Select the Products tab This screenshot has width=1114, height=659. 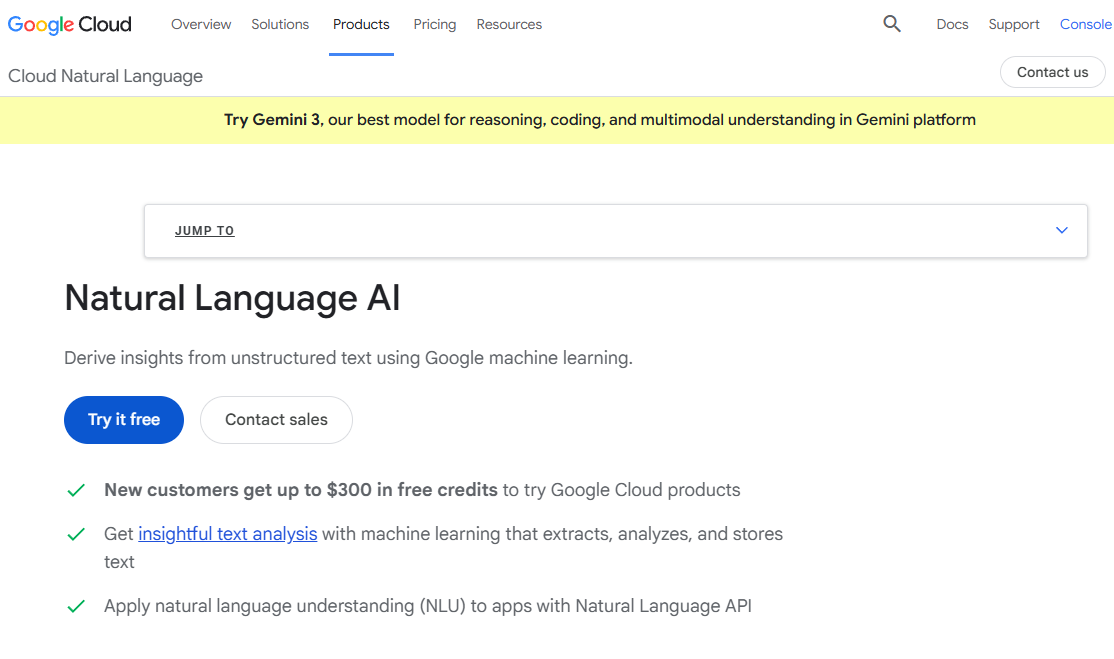pyautogui.click(x=361, y=24)
